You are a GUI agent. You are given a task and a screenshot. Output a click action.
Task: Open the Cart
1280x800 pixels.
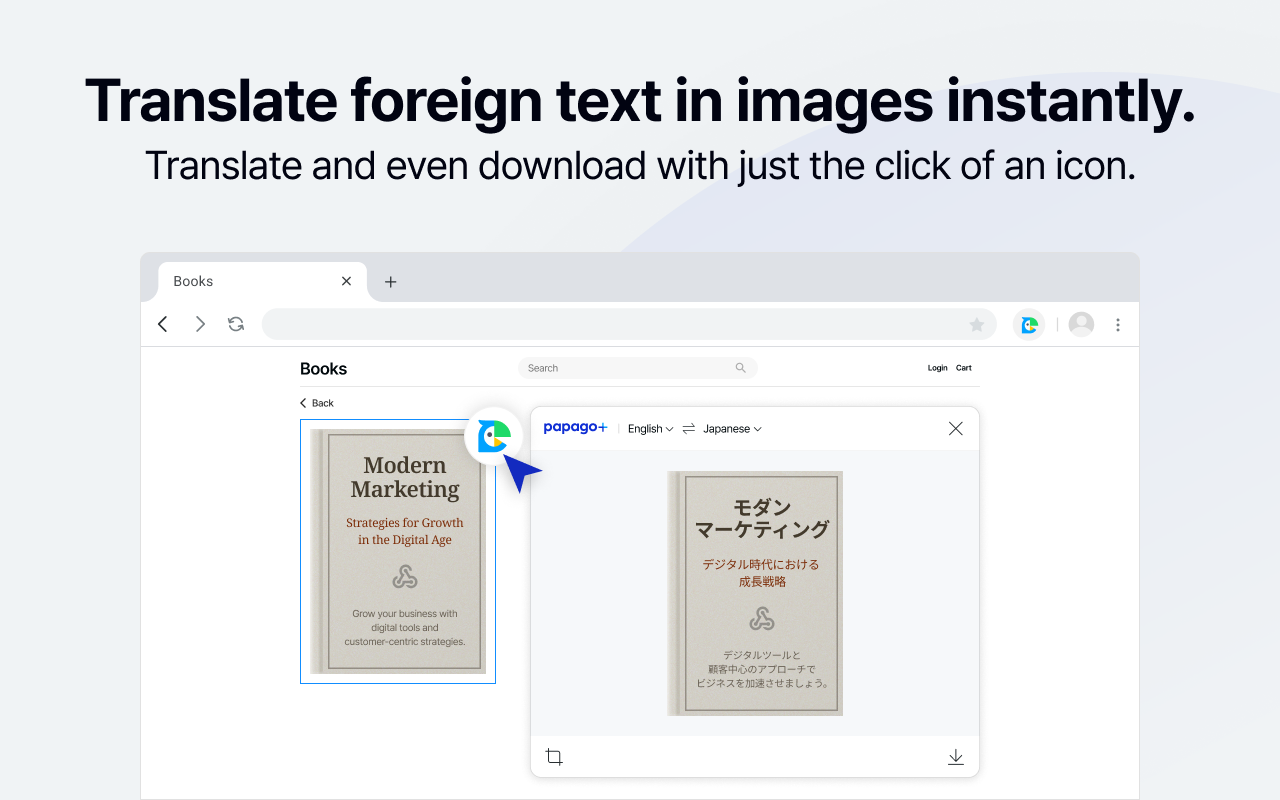[x=964, y=367]
